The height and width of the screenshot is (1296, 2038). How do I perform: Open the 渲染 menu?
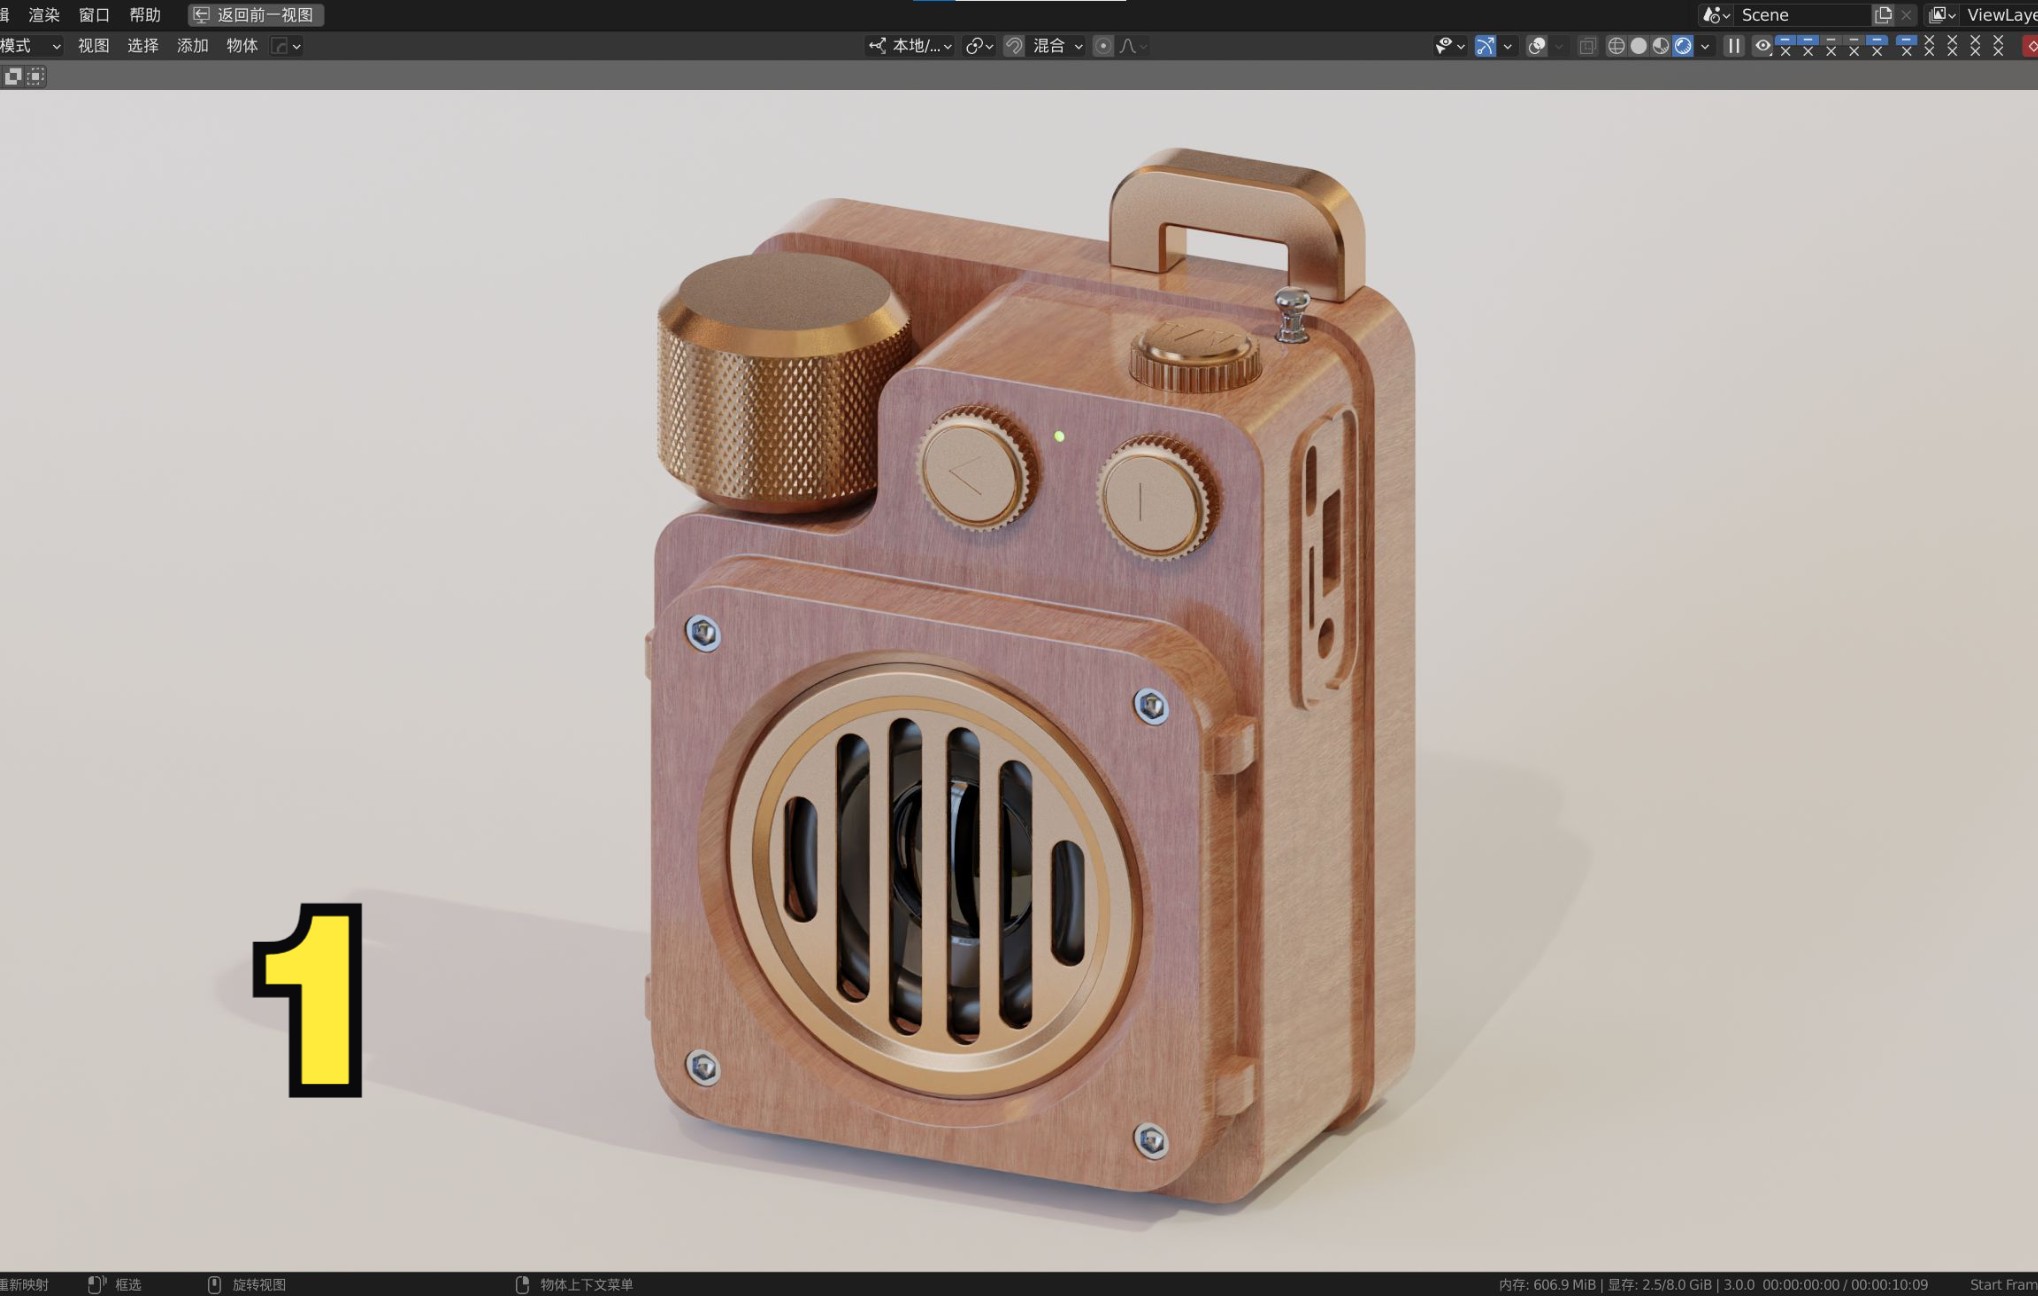[x=44, y=14]
